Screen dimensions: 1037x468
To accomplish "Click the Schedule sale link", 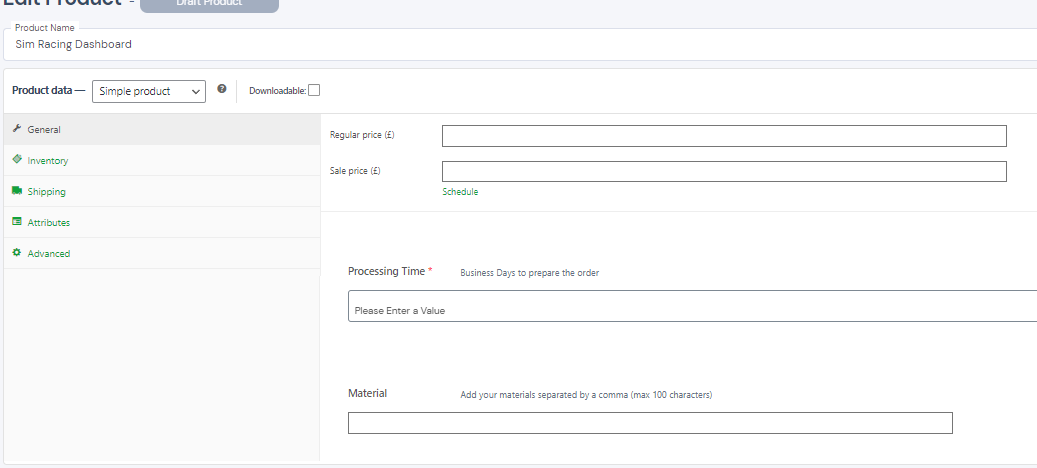I will tap(460, 192).
